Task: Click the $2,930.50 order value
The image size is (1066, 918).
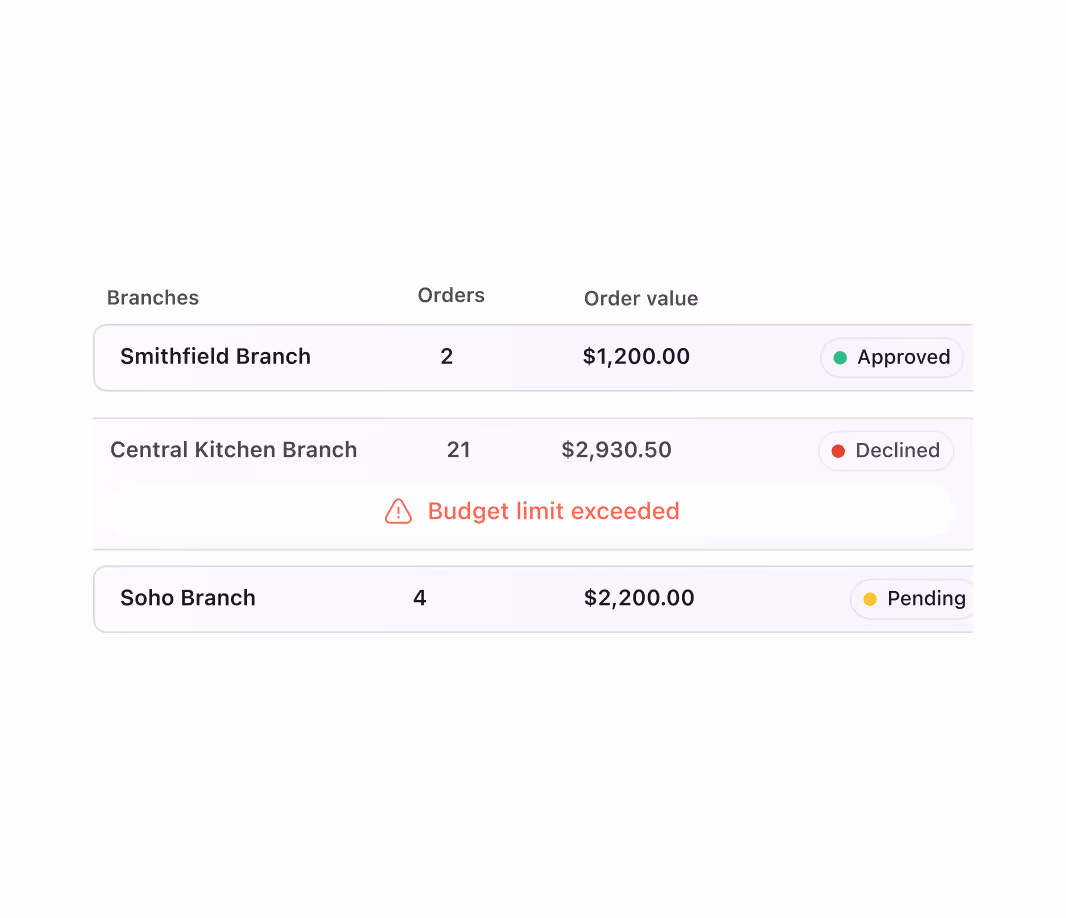Action: [617, 449]
